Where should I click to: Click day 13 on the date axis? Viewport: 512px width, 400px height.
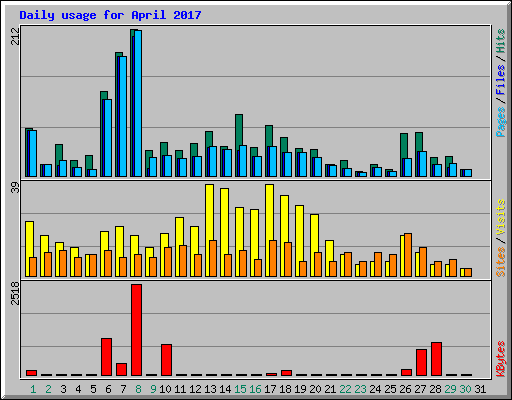(x=210, y=389)
